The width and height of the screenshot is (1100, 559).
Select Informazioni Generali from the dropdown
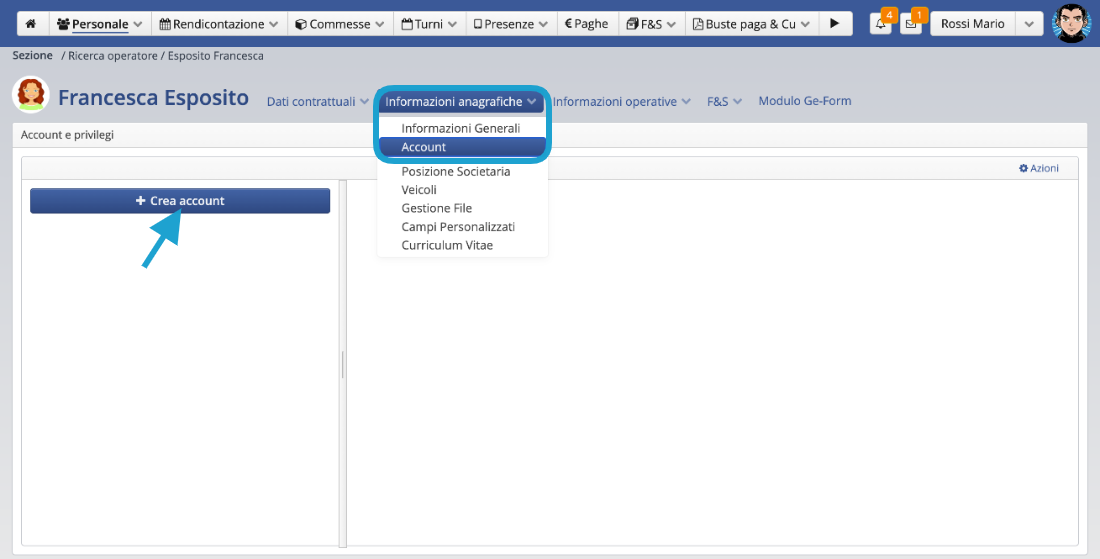tap(460, 128)
